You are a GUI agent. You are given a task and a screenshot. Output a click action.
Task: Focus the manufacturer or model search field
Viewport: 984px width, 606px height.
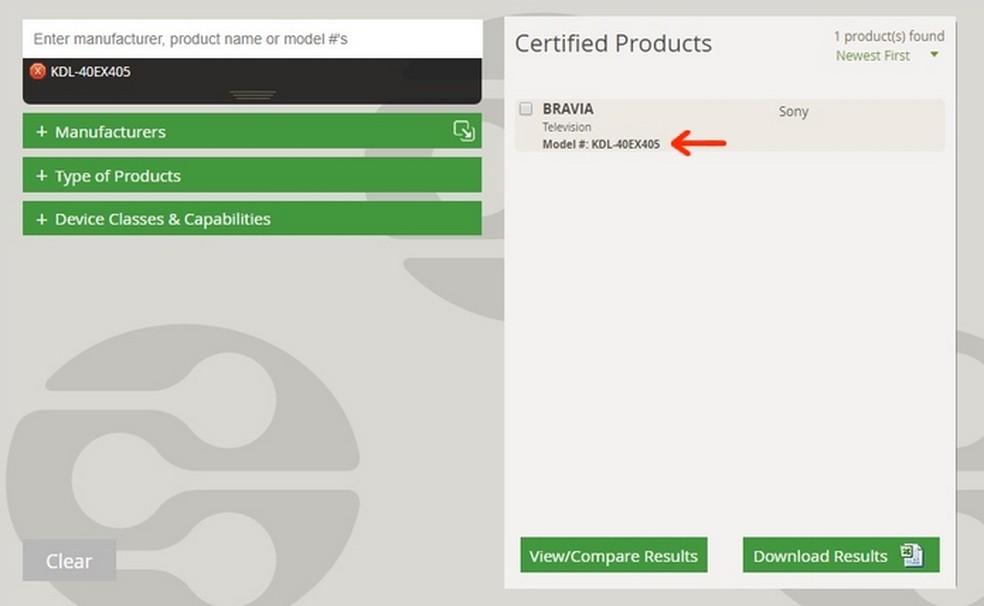(x=252, y=39)
